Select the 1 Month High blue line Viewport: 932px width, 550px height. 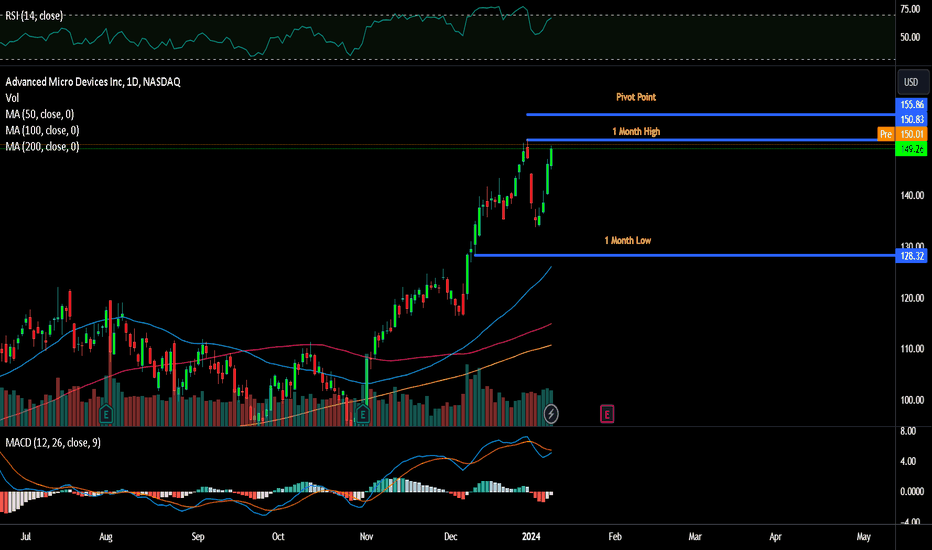[710, 140]
